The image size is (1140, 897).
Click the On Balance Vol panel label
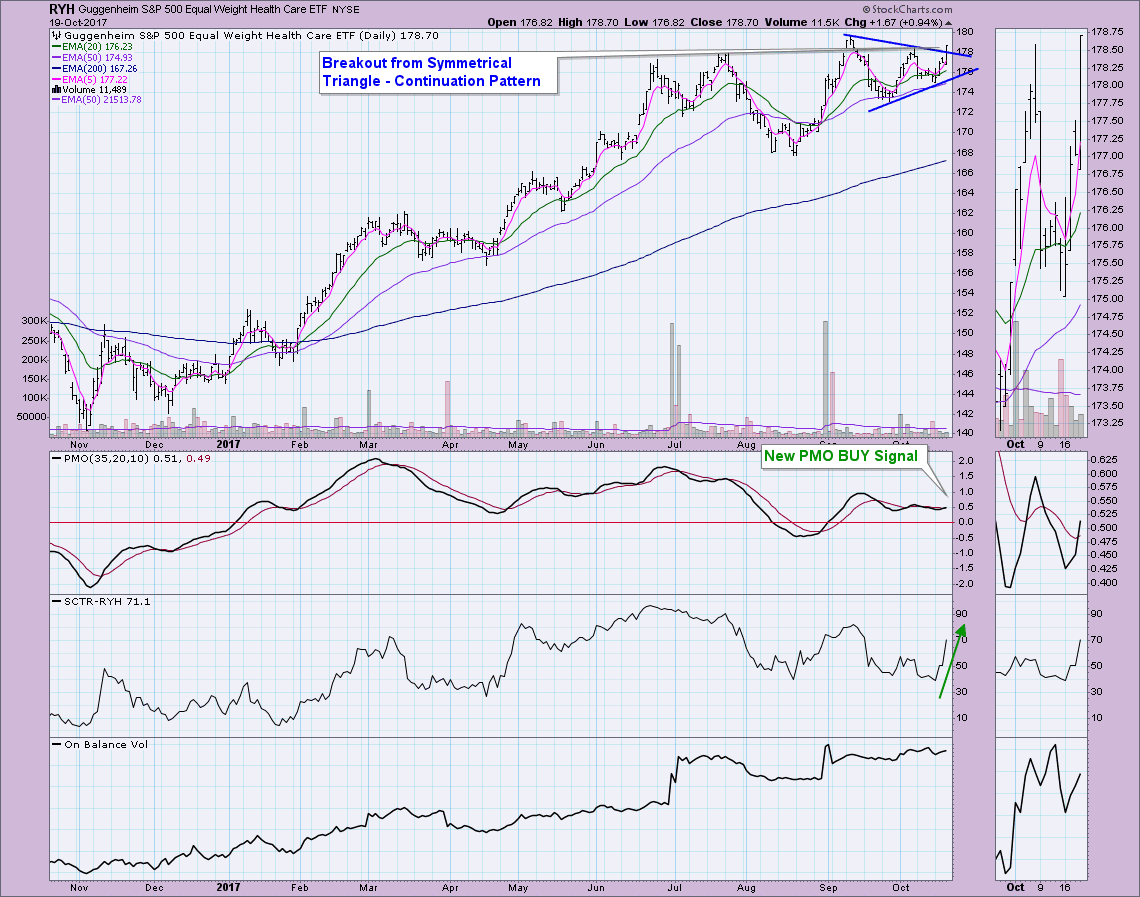tap(92, 744)
